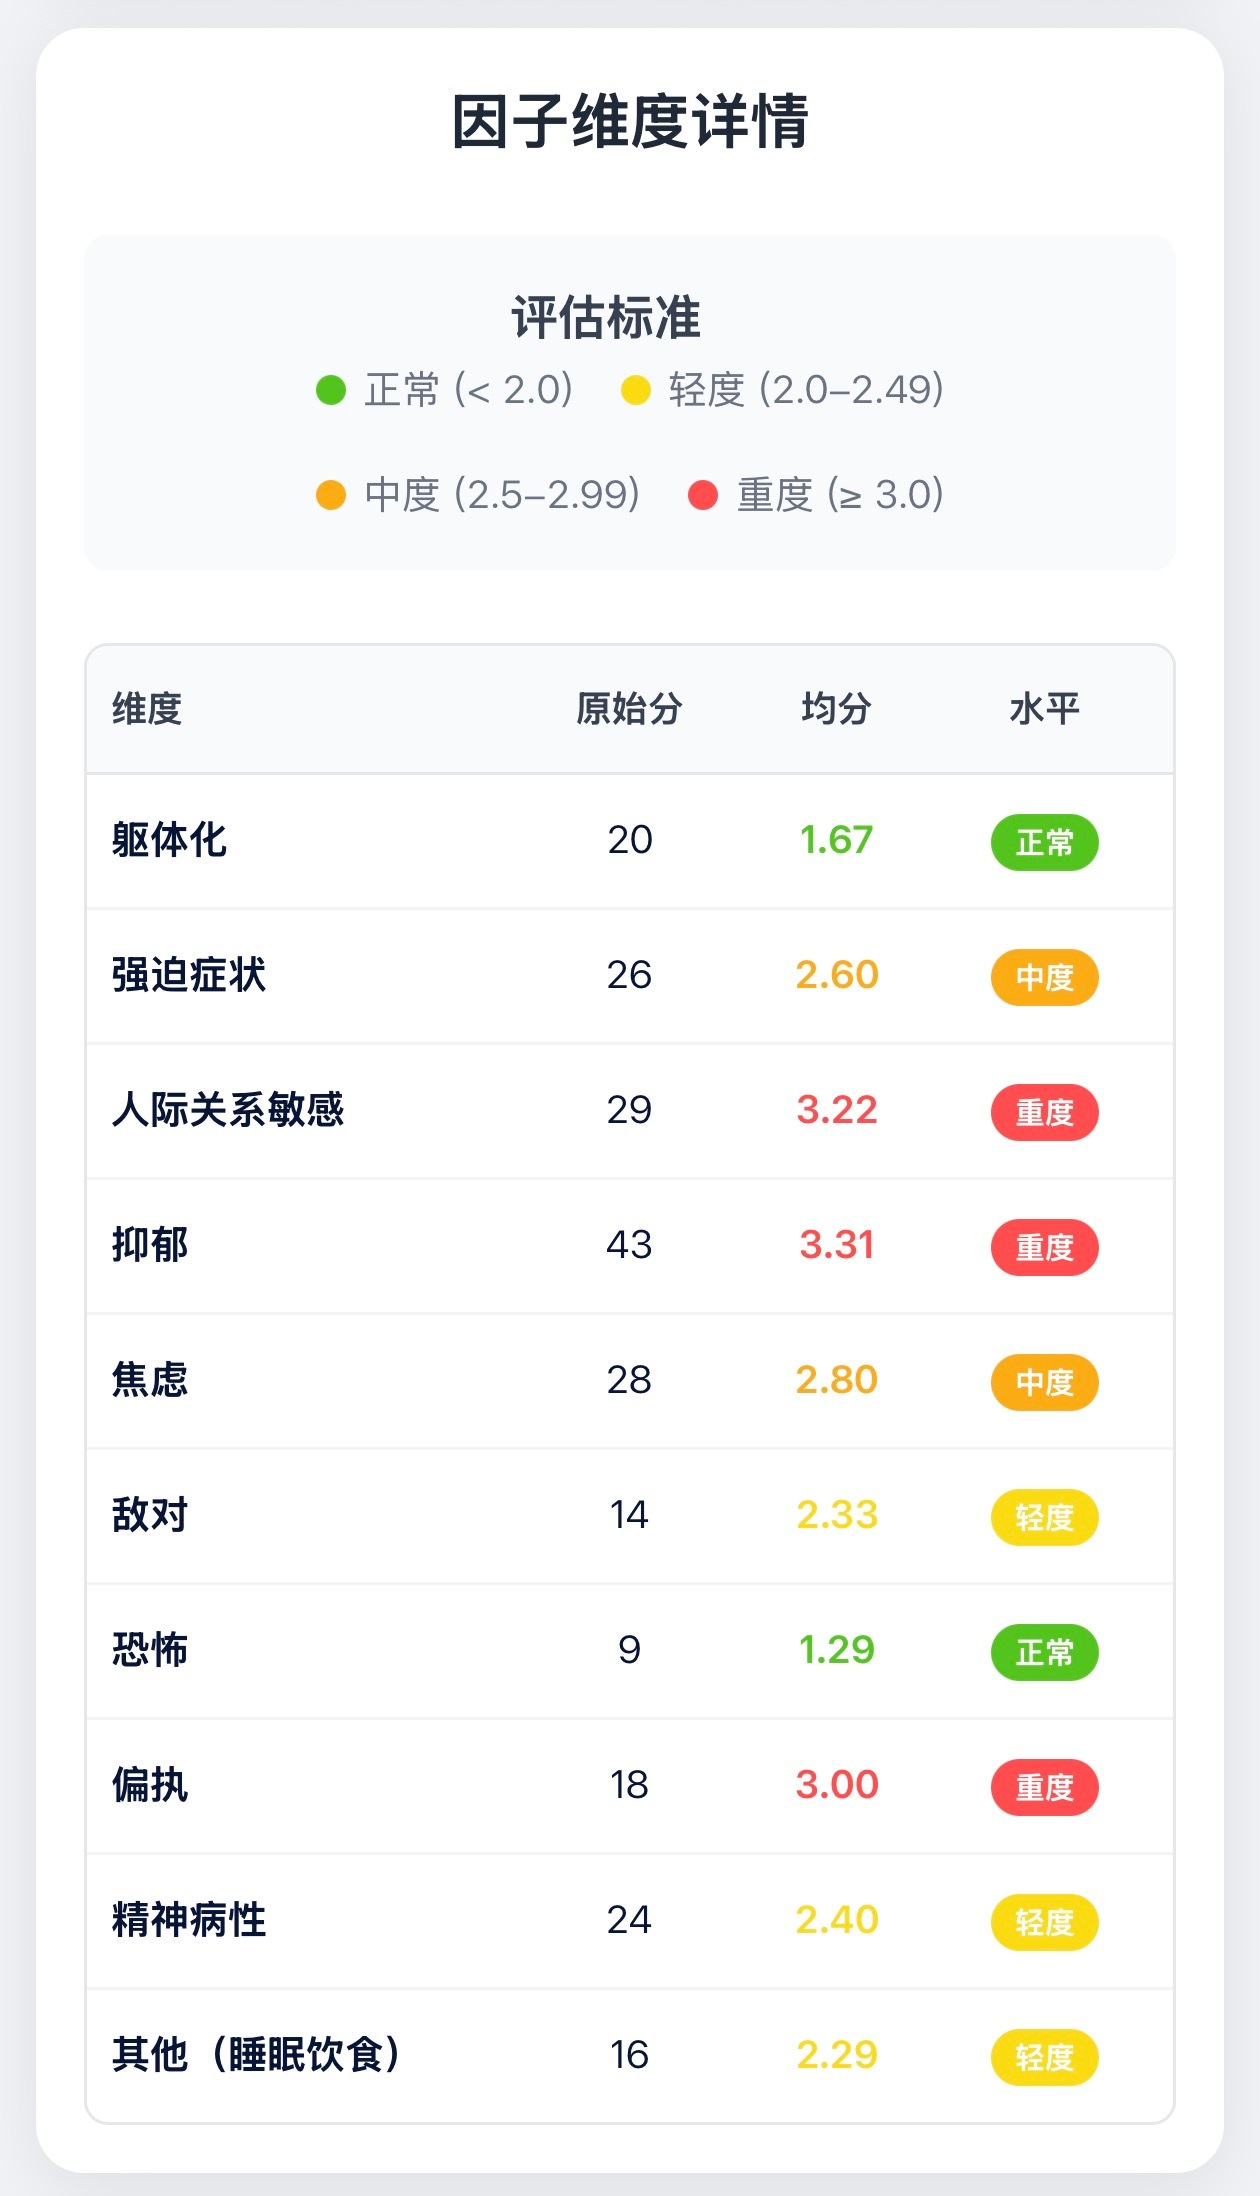Image resolution: width=1260 pixels, height=2196 pixels.
Task: Select the 重度 badge in 偏执 row
Action: tap(1044, 1787)
